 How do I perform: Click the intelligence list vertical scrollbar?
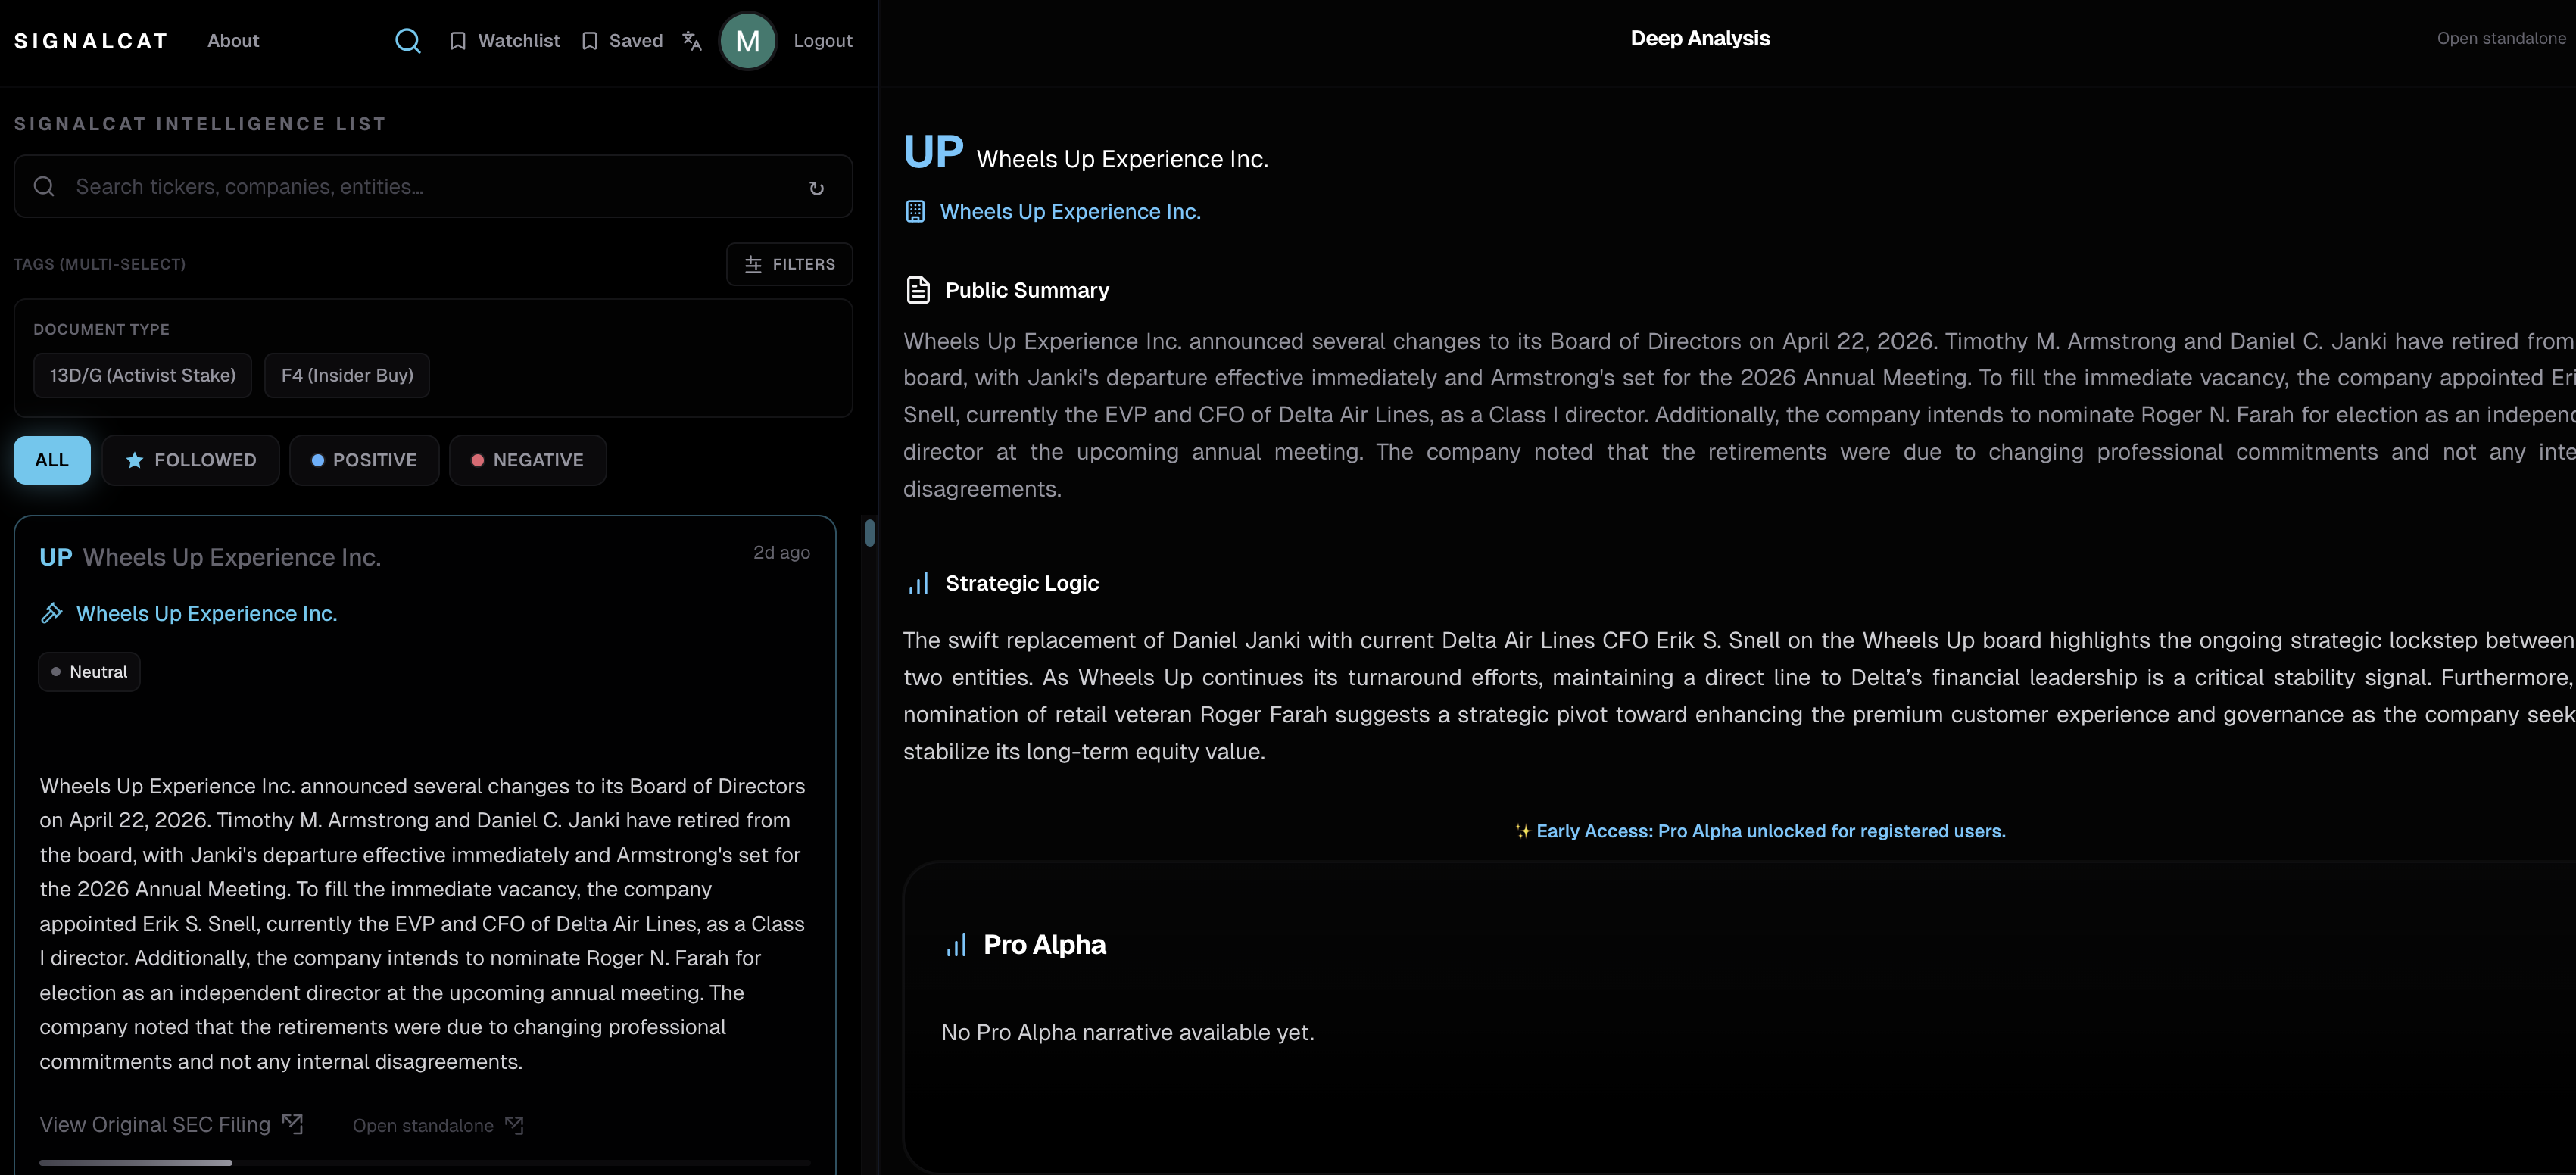pyautogui.click(x=870, y=533)
